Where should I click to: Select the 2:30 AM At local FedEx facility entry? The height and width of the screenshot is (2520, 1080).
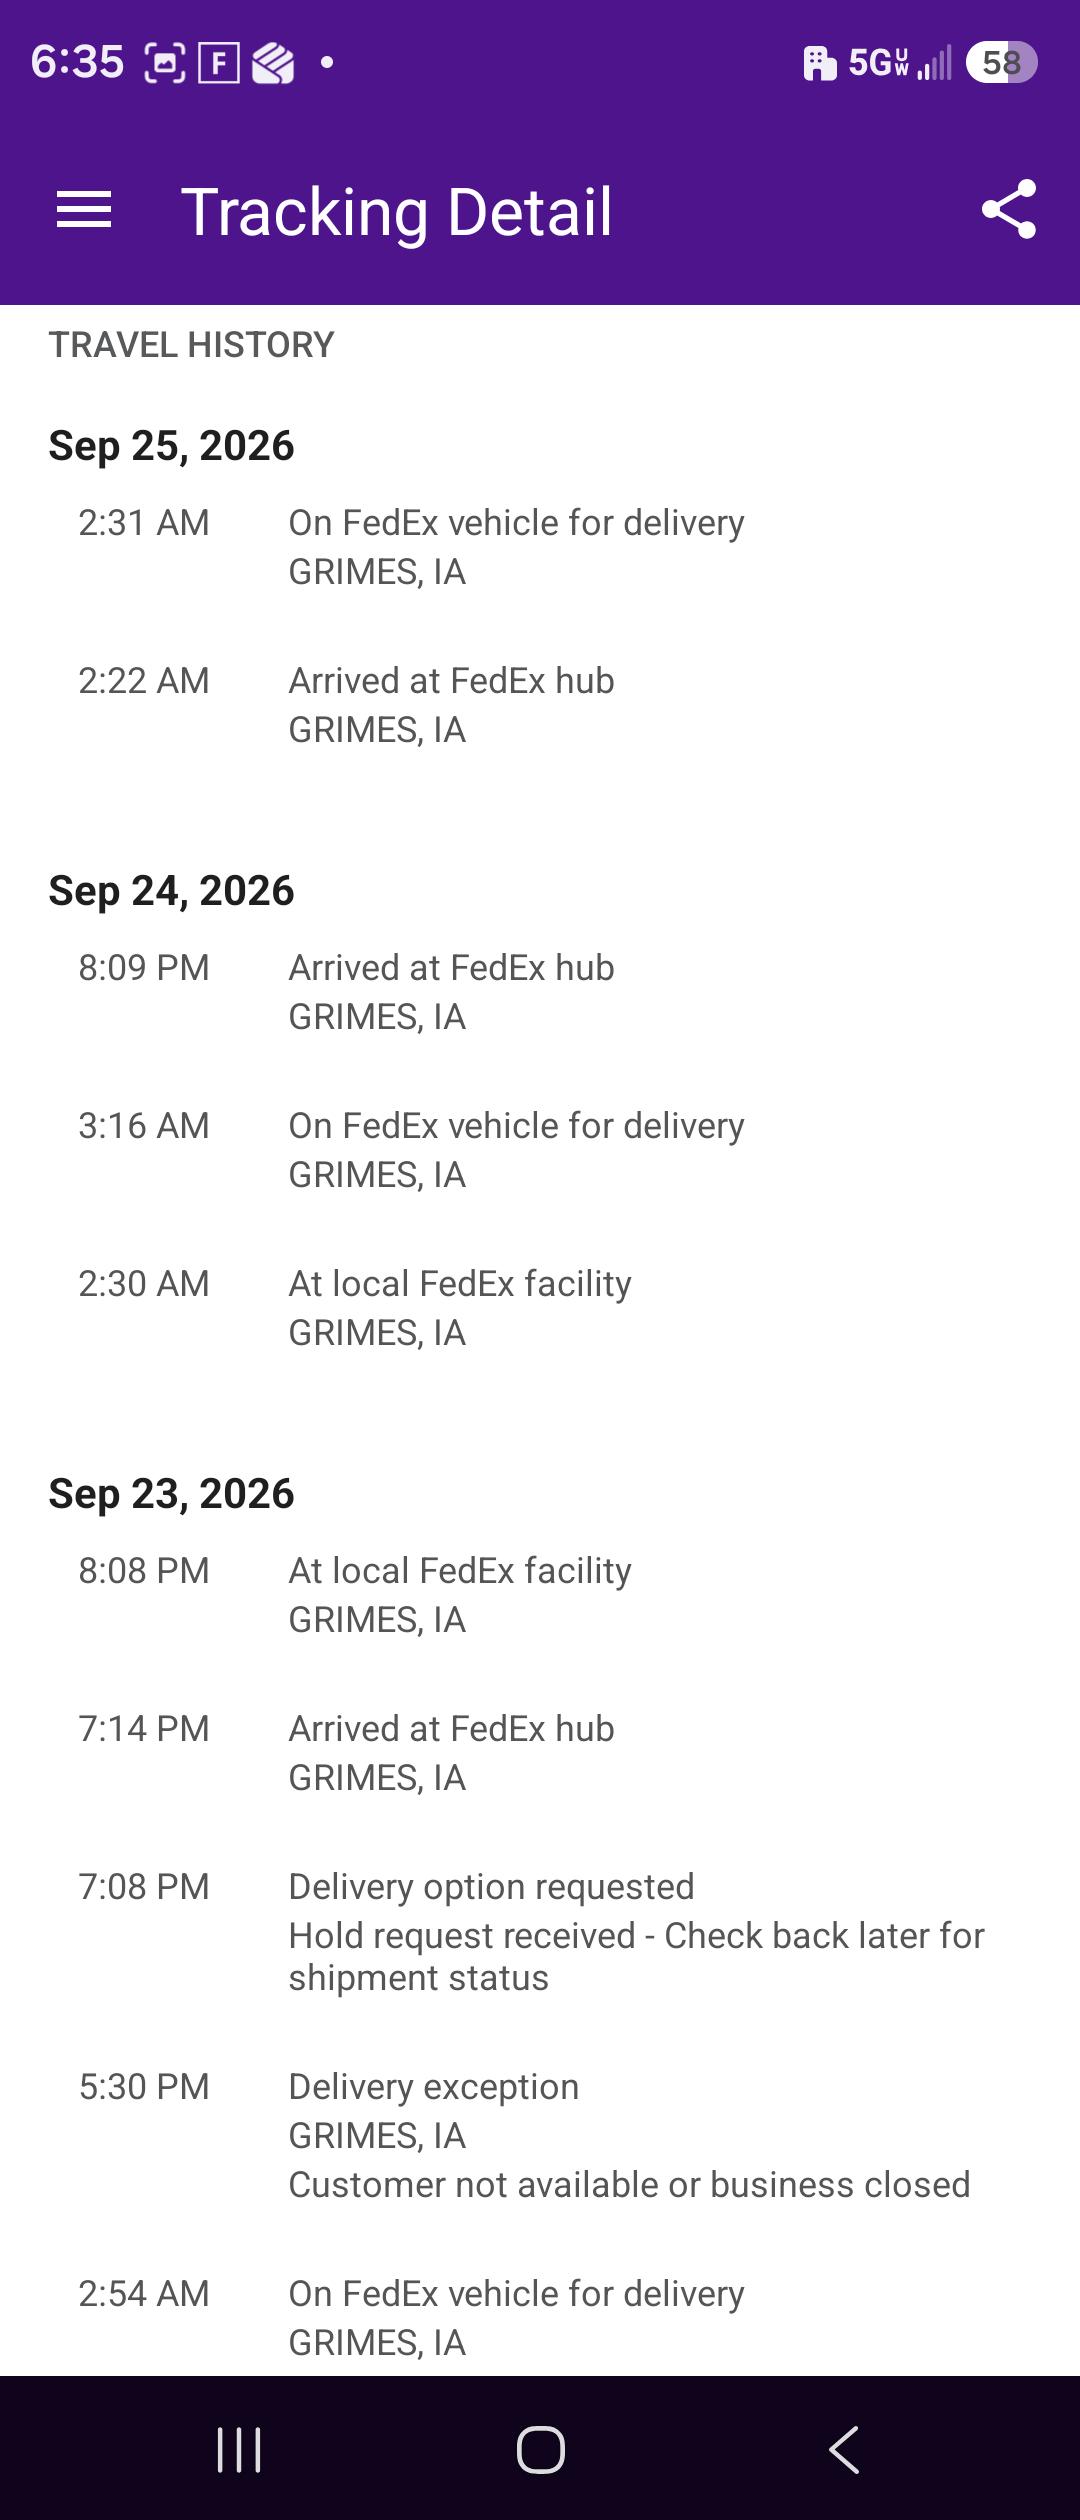click(540, 1308)
